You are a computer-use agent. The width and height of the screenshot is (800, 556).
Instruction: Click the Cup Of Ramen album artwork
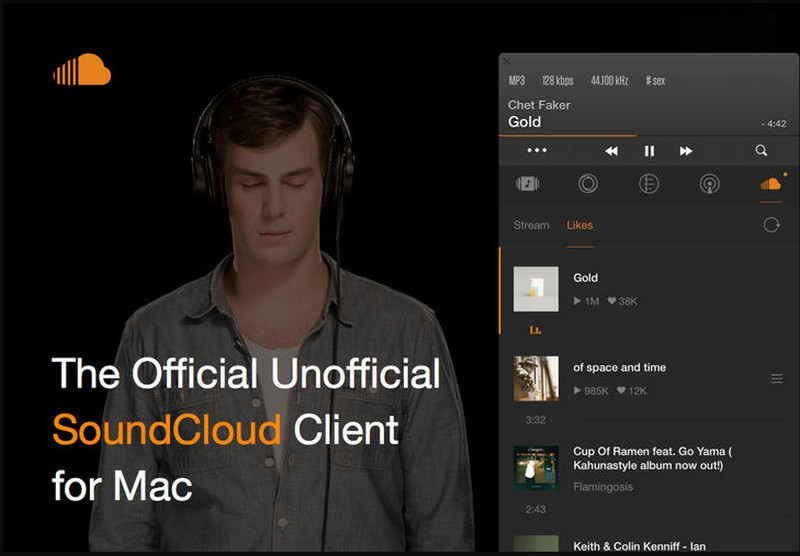tap(536, 469)
